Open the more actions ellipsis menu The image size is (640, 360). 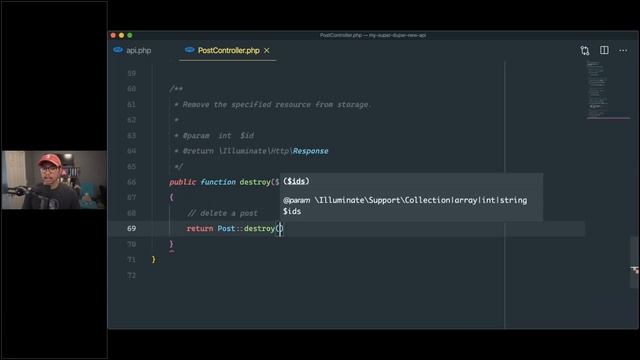[623, 51]
